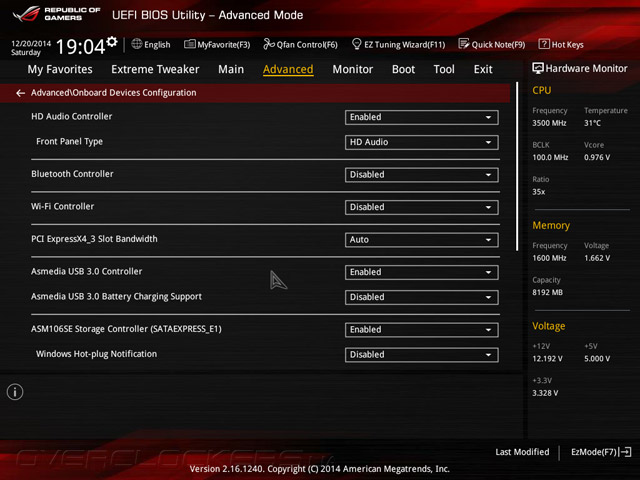Click the EZ Tuning Wizard bulb icon
Viewport: 640px width, 480px height.
(x=356, y=44)
